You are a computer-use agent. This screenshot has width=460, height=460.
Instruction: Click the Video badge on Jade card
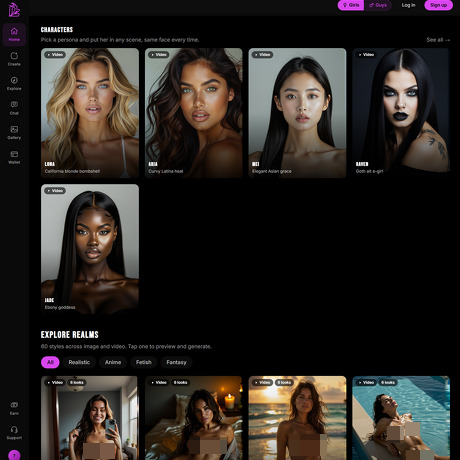pyautogui.click(x=55, y=191)
